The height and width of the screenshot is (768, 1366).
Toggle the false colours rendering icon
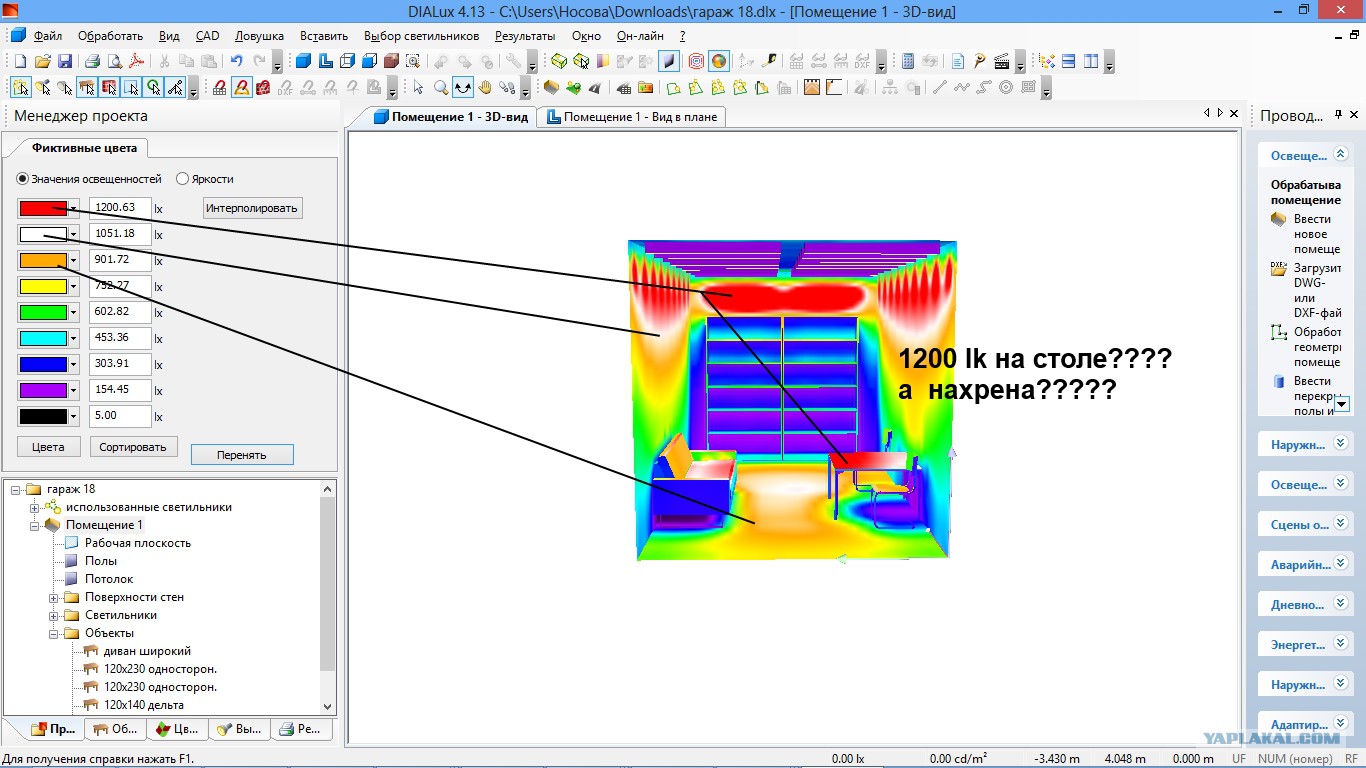(x=718, y=61)
